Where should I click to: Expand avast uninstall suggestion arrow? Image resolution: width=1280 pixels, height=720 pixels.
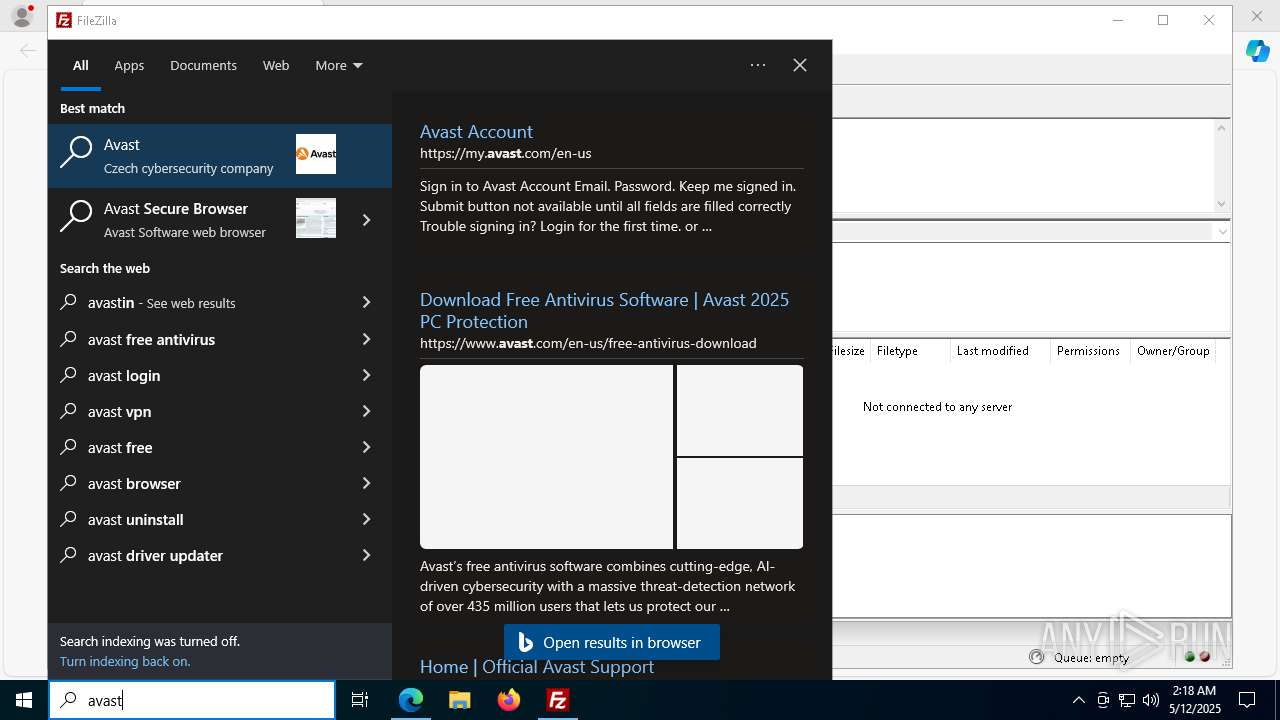click(x=367, y=519)
